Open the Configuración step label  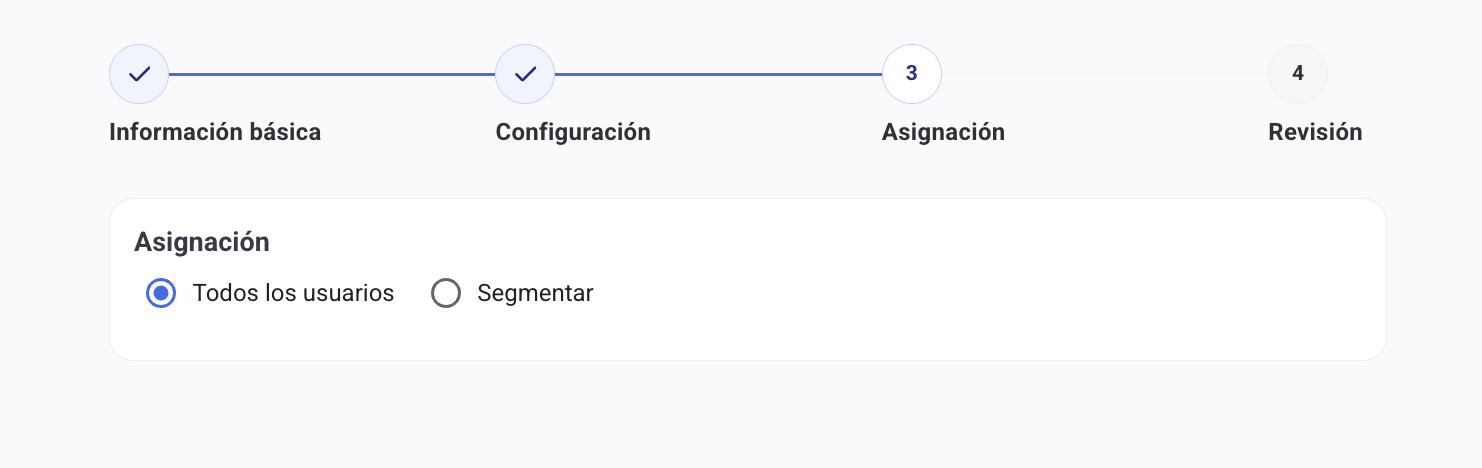[573, 132]
